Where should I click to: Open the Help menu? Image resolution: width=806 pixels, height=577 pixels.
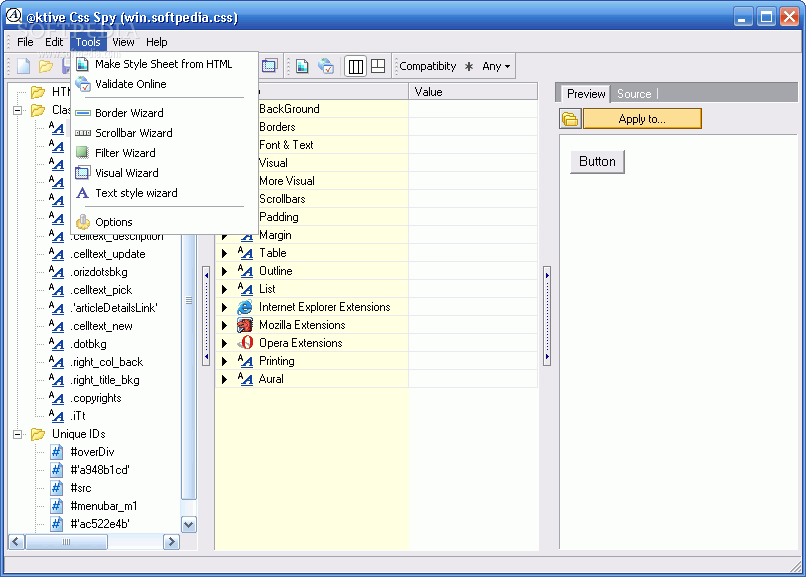point(157,42)
